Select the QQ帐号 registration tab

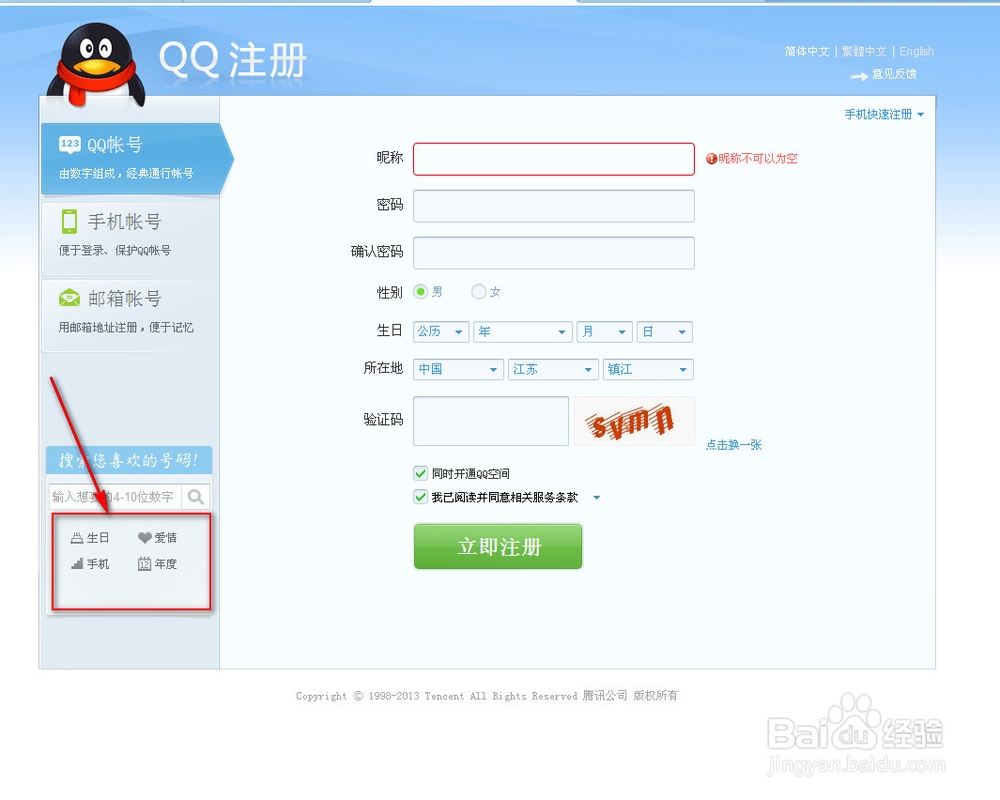coord(136,159)
